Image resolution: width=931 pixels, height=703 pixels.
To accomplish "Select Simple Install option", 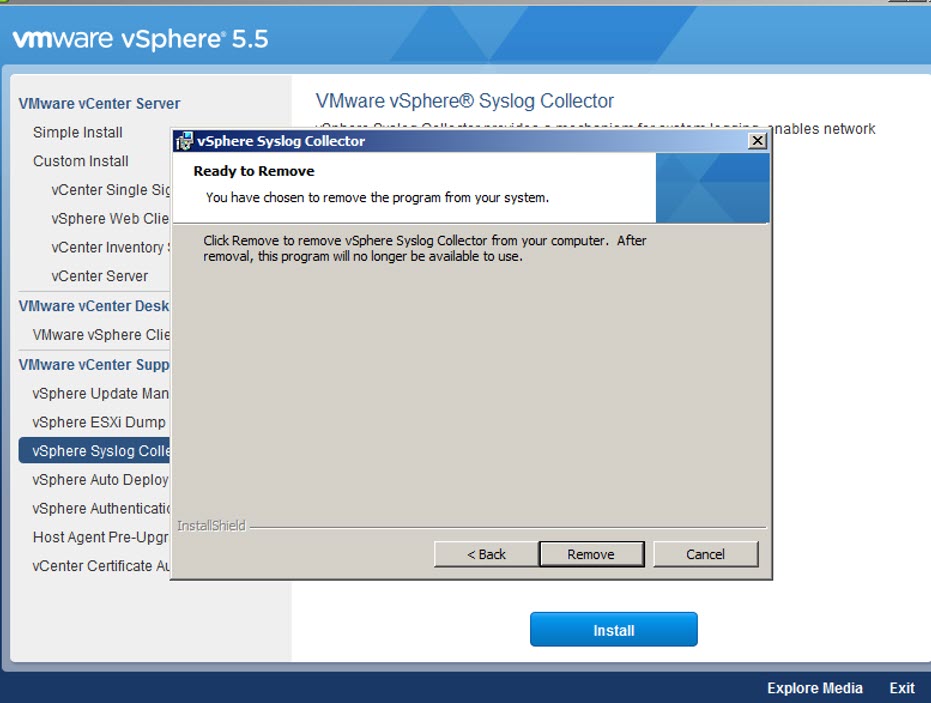I will tap(78, 132).
